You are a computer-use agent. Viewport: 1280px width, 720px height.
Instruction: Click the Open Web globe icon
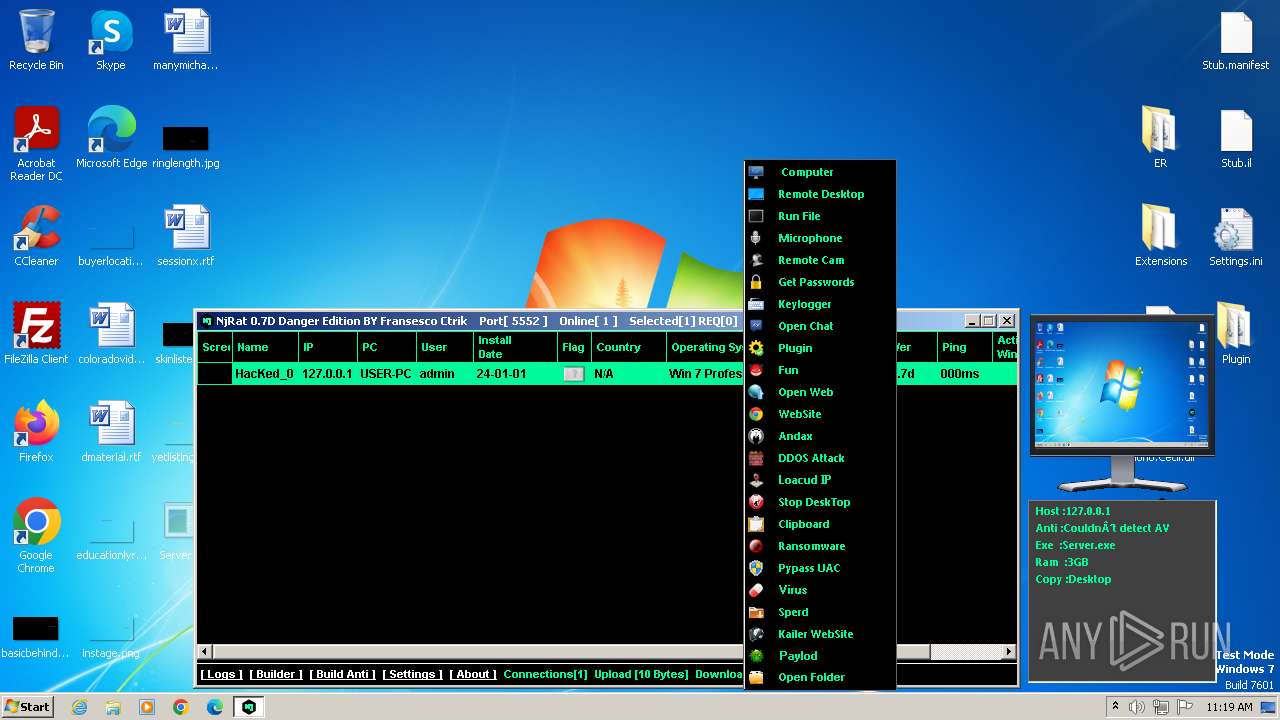(756, 392)
